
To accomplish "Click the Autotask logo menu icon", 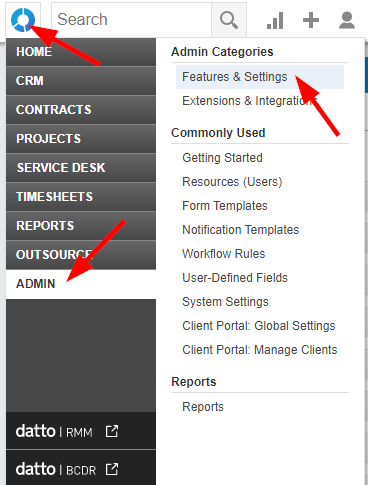I will click(23, 20).
